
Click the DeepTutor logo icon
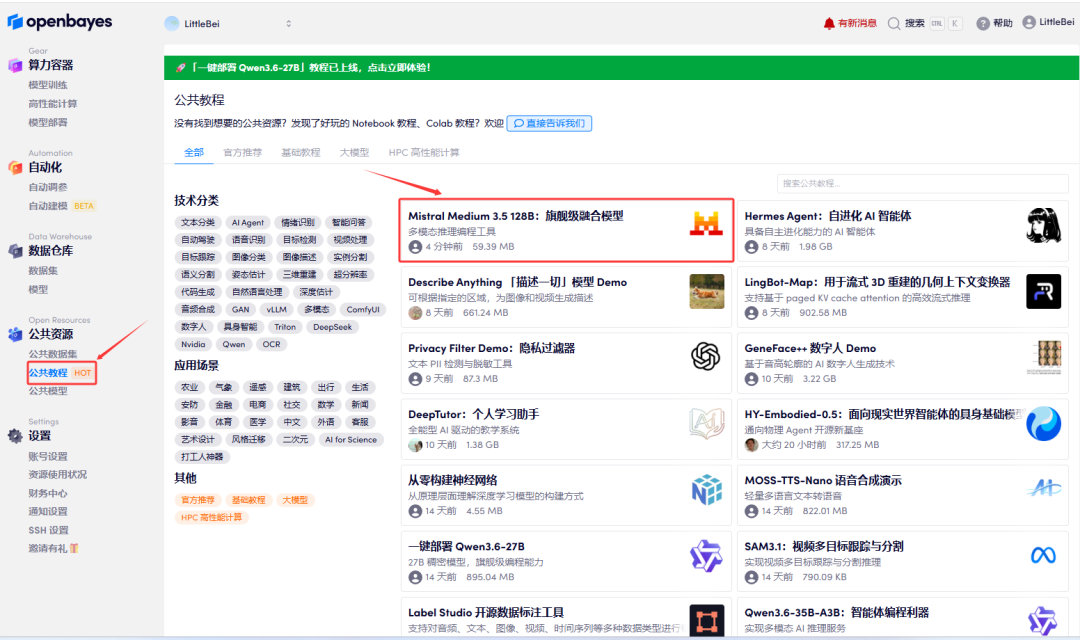pos(707,423)
